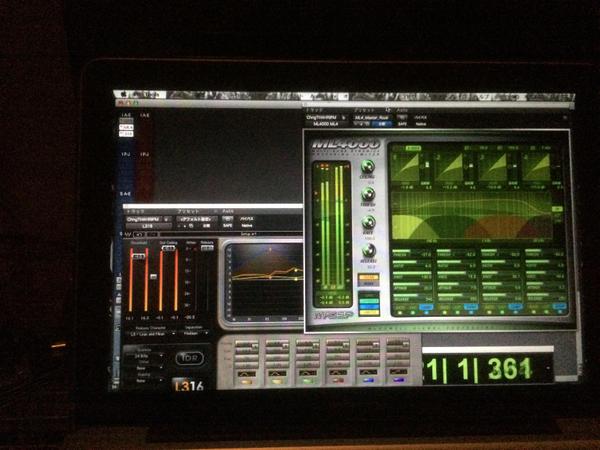Open the Release Character dropdown in L316

point(152,334)
